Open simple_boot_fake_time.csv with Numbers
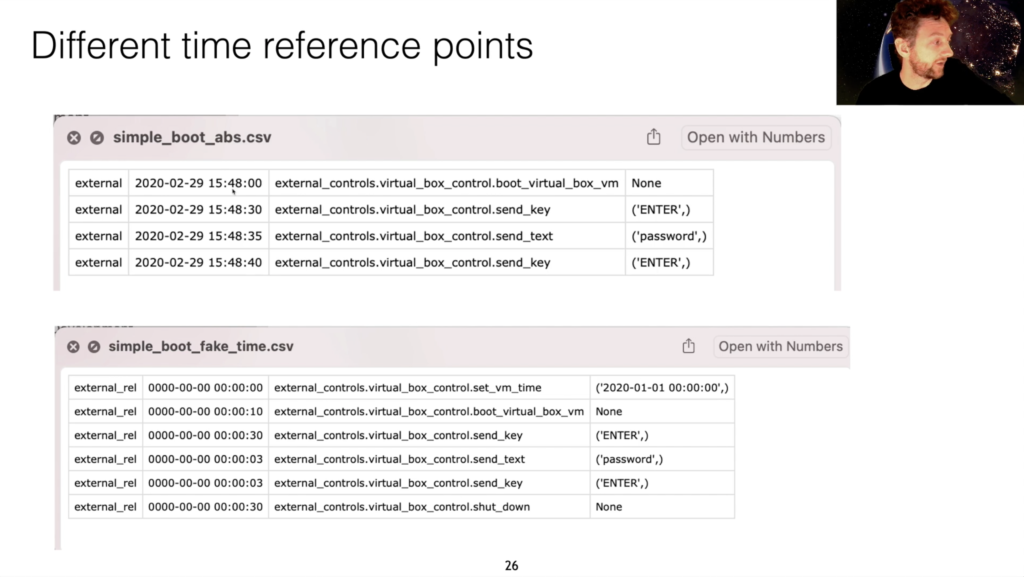Viewport: 1024px width, 577px height. tap(780, 346)
